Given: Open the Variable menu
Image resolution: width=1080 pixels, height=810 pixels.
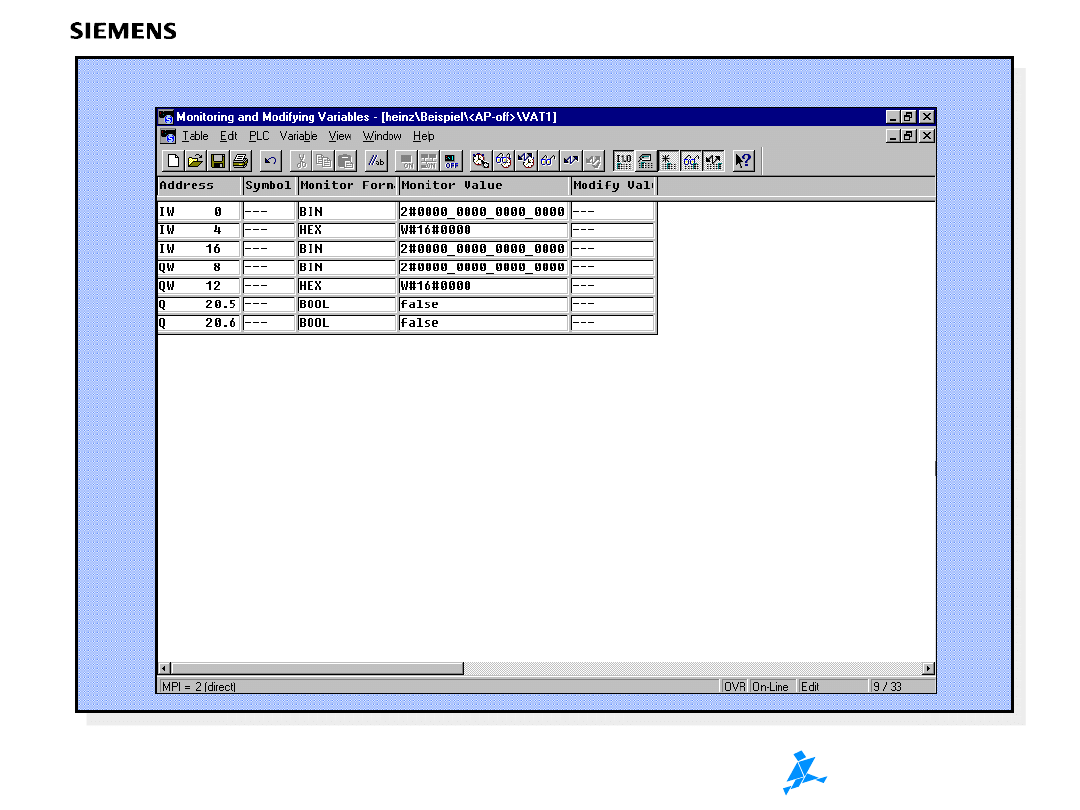Looking at the screenshot, I should 298,136.
